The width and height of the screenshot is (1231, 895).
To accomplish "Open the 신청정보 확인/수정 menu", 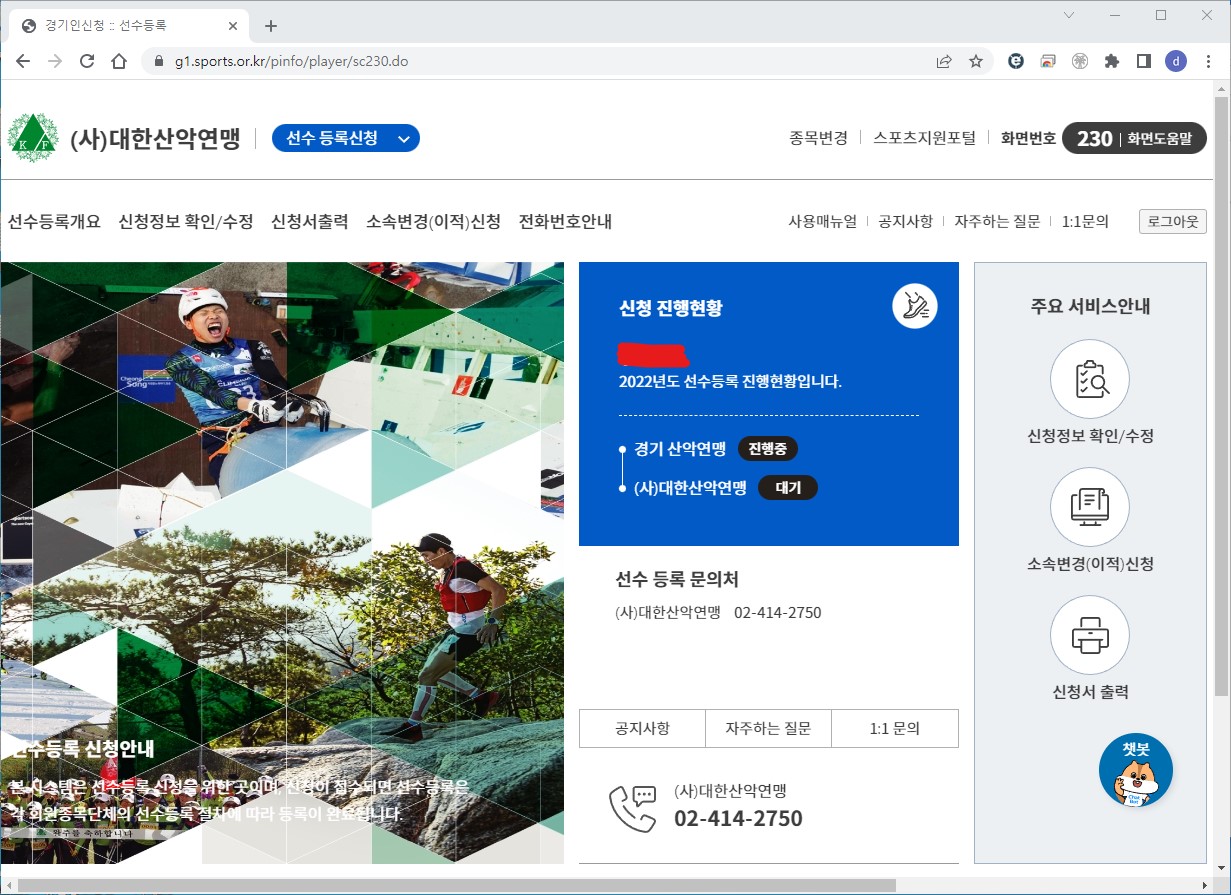I will coord(186,221).
